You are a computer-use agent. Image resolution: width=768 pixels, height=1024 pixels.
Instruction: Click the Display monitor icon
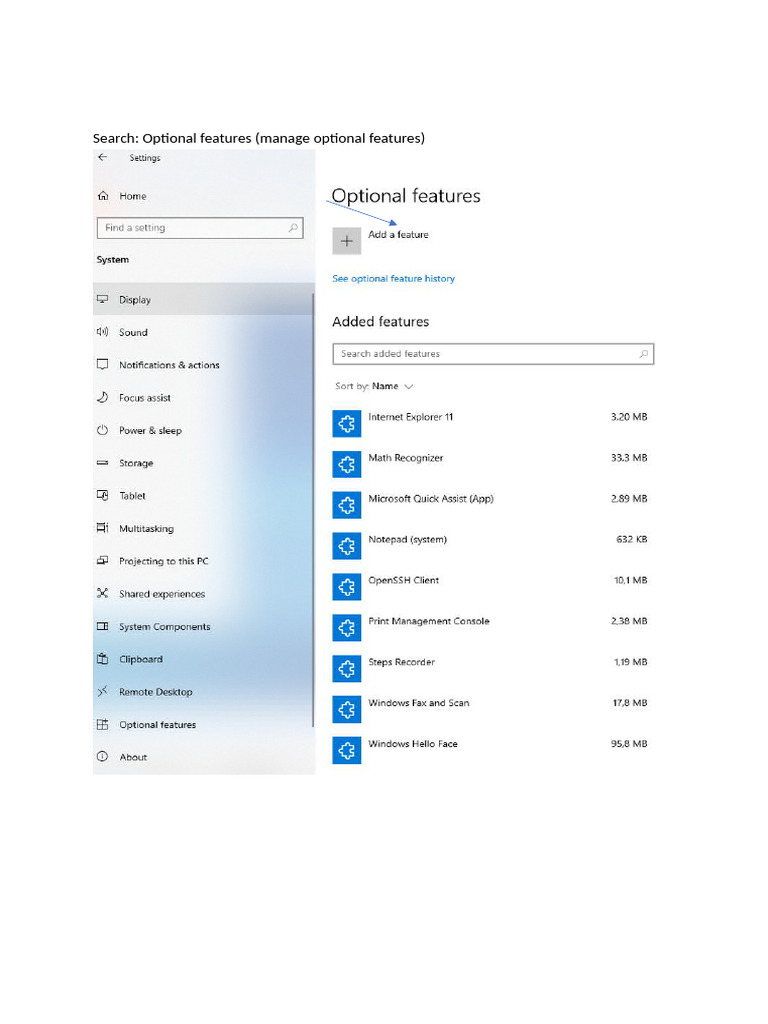pos(103,299)
